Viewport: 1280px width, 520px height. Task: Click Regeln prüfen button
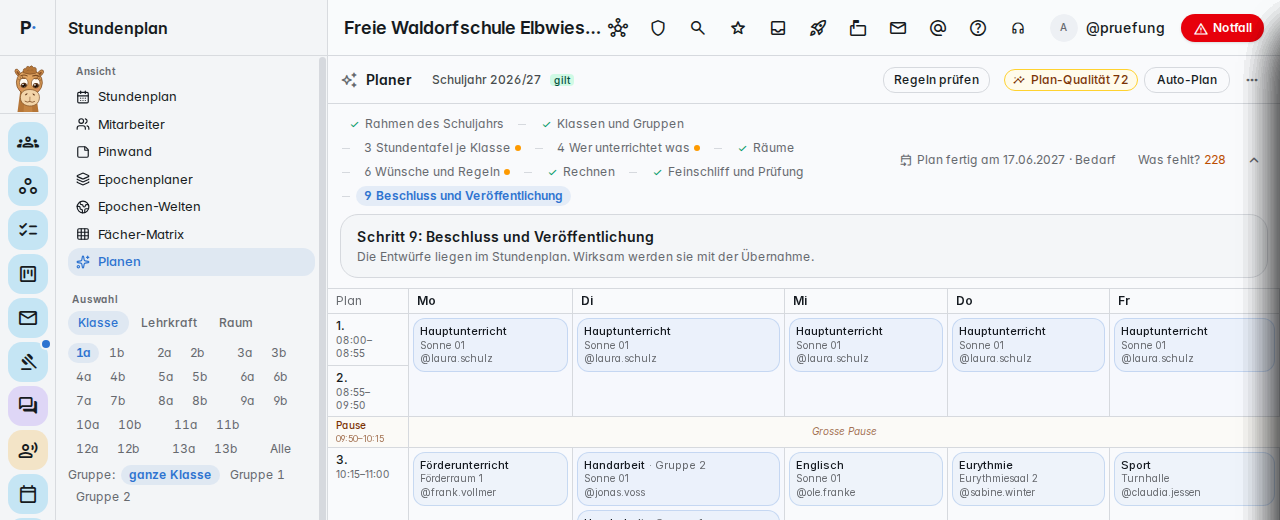point(936,80)
